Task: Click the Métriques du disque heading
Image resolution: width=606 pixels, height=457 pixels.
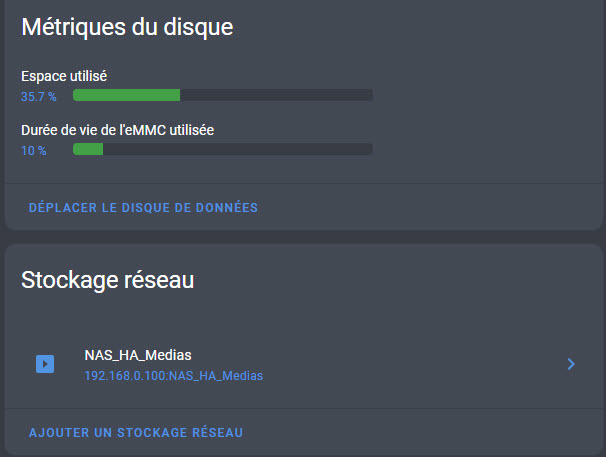Action: pos(127,27)
